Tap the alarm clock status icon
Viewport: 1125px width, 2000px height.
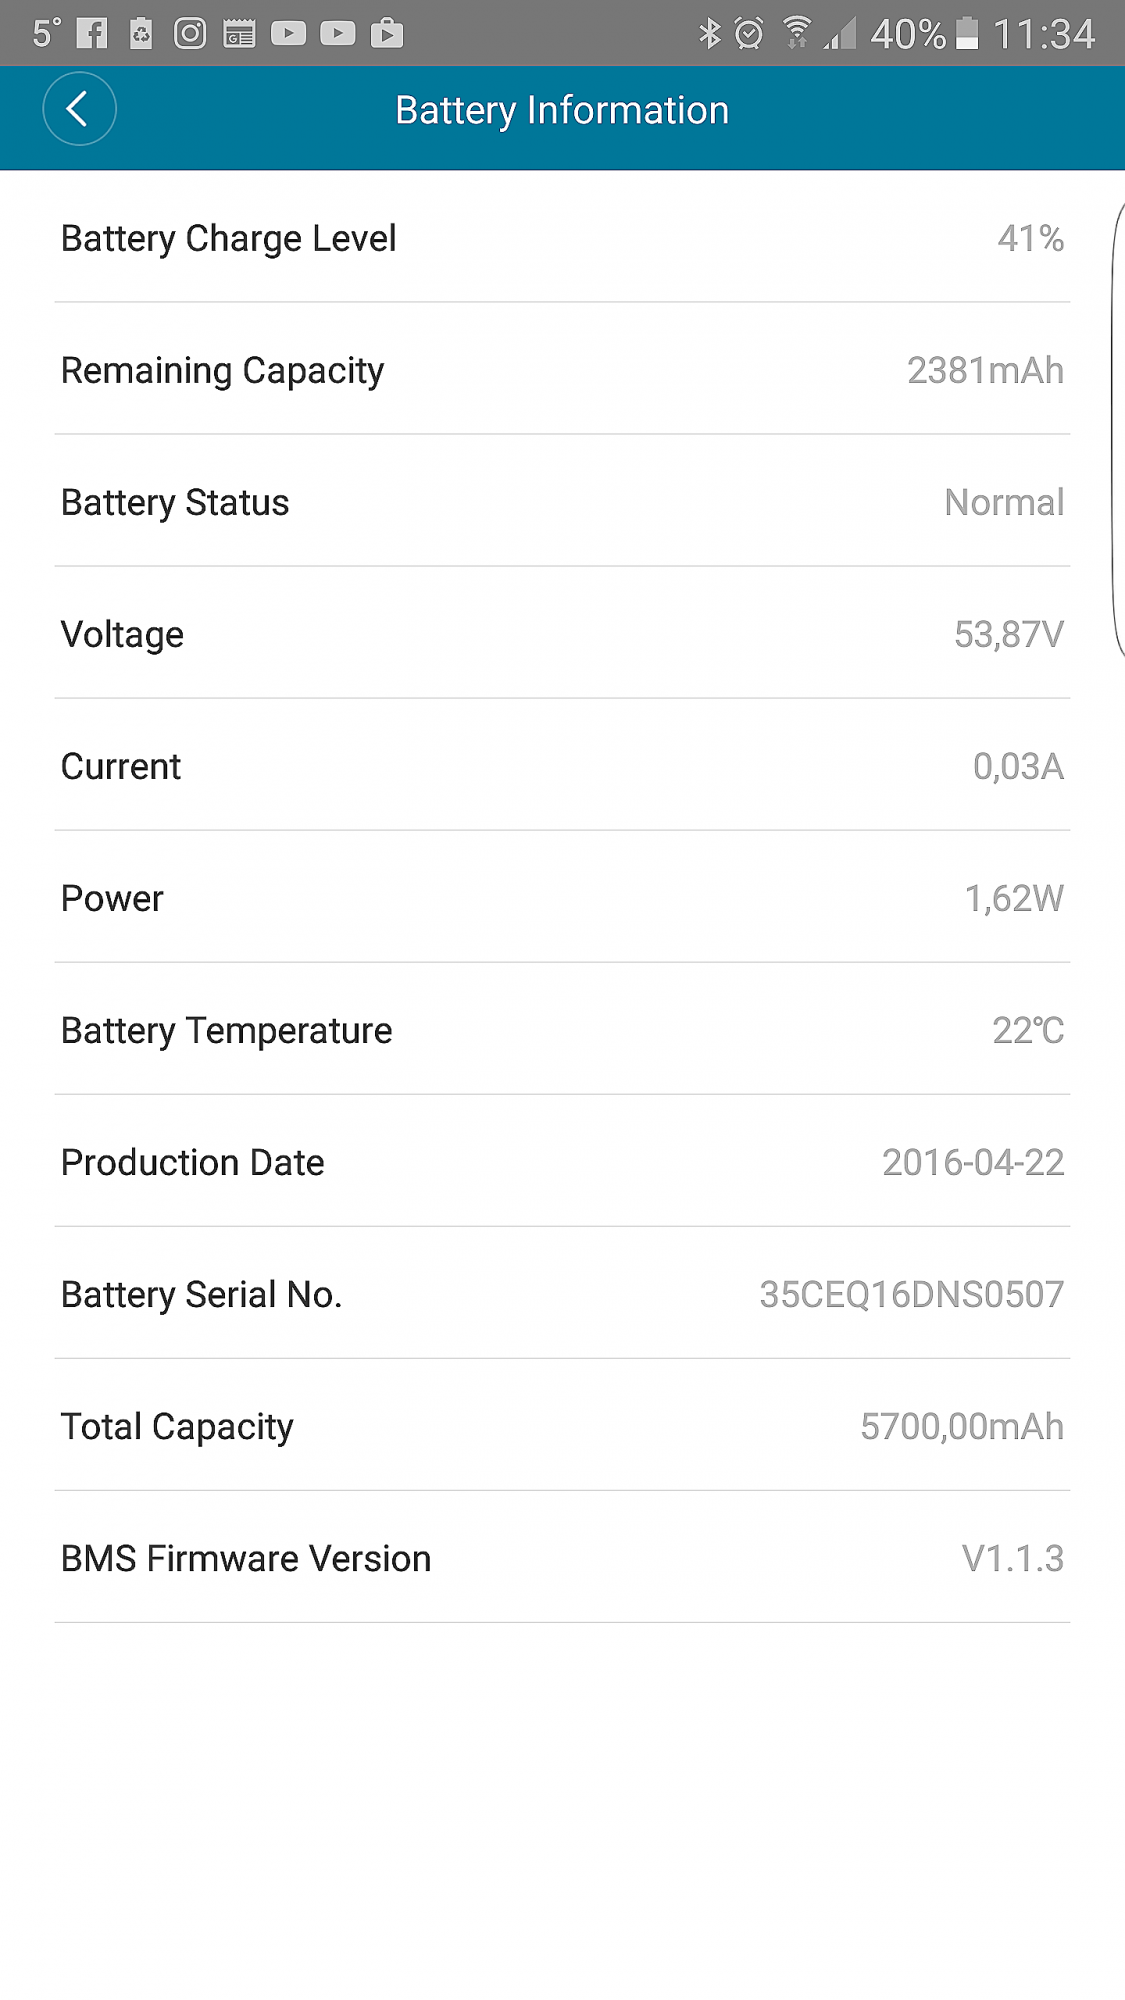pos(749,34)
